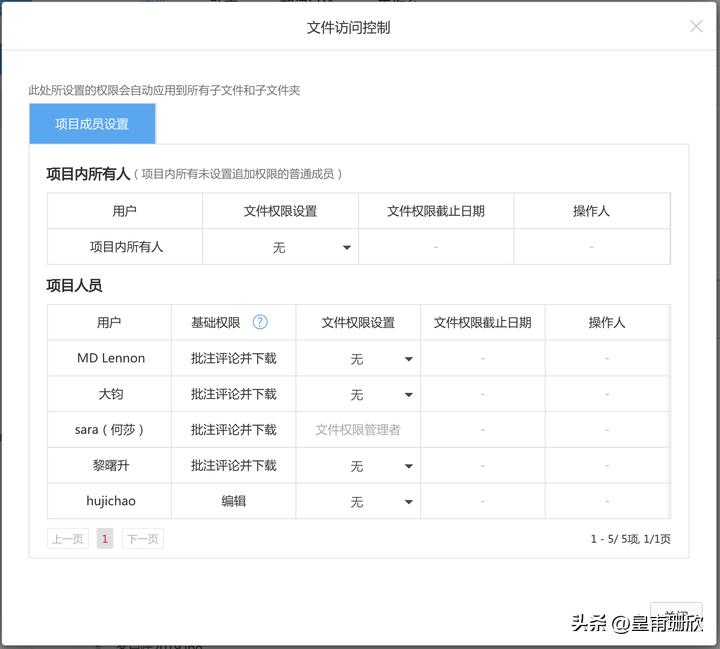Image resolution: width=720 pixels, height=649 pixels.
Task: Open 文件权限设置 dropdown for 大钧
Action: 358,395
